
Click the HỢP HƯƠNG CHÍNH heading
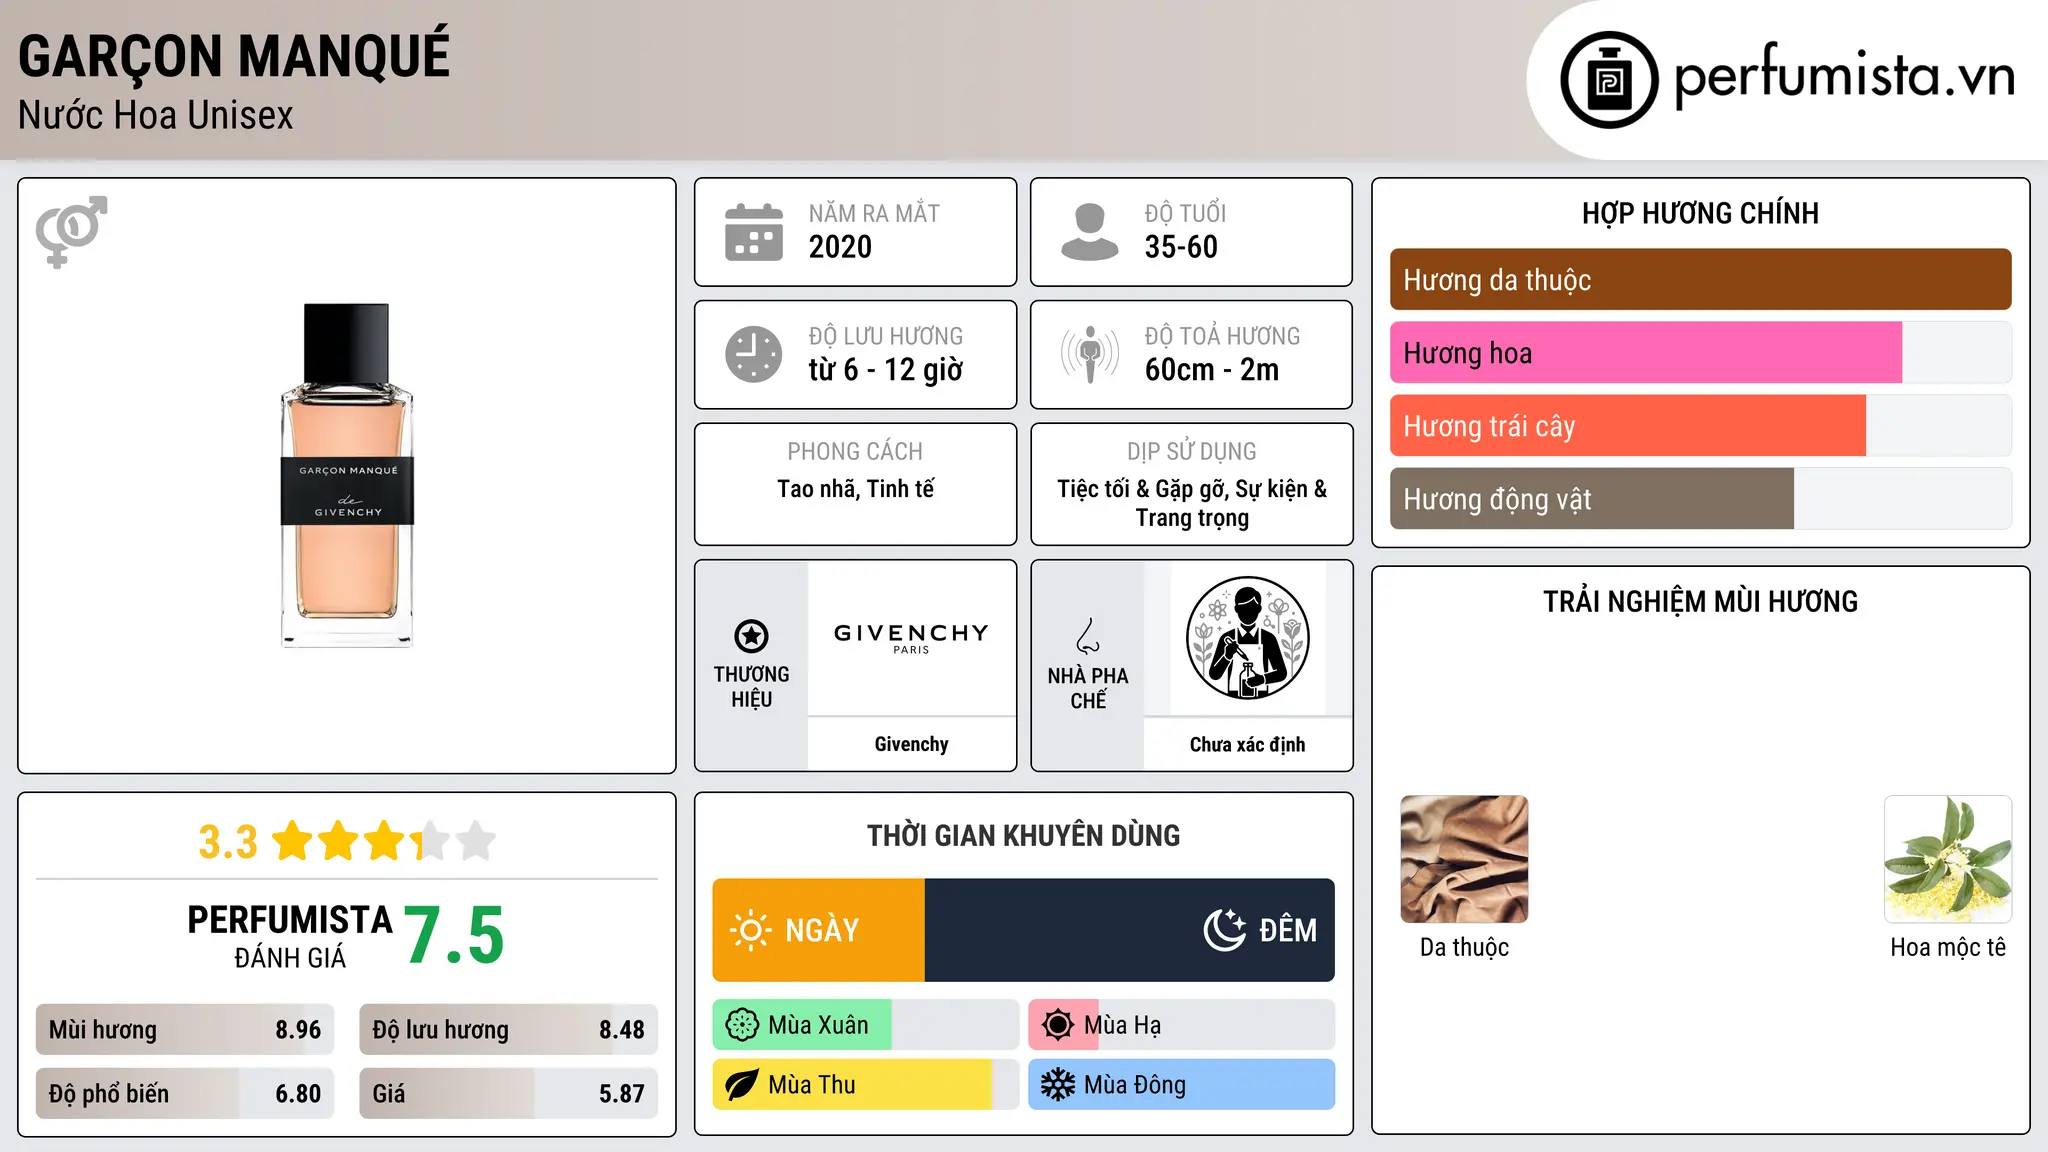click(x=1700, y=213)
